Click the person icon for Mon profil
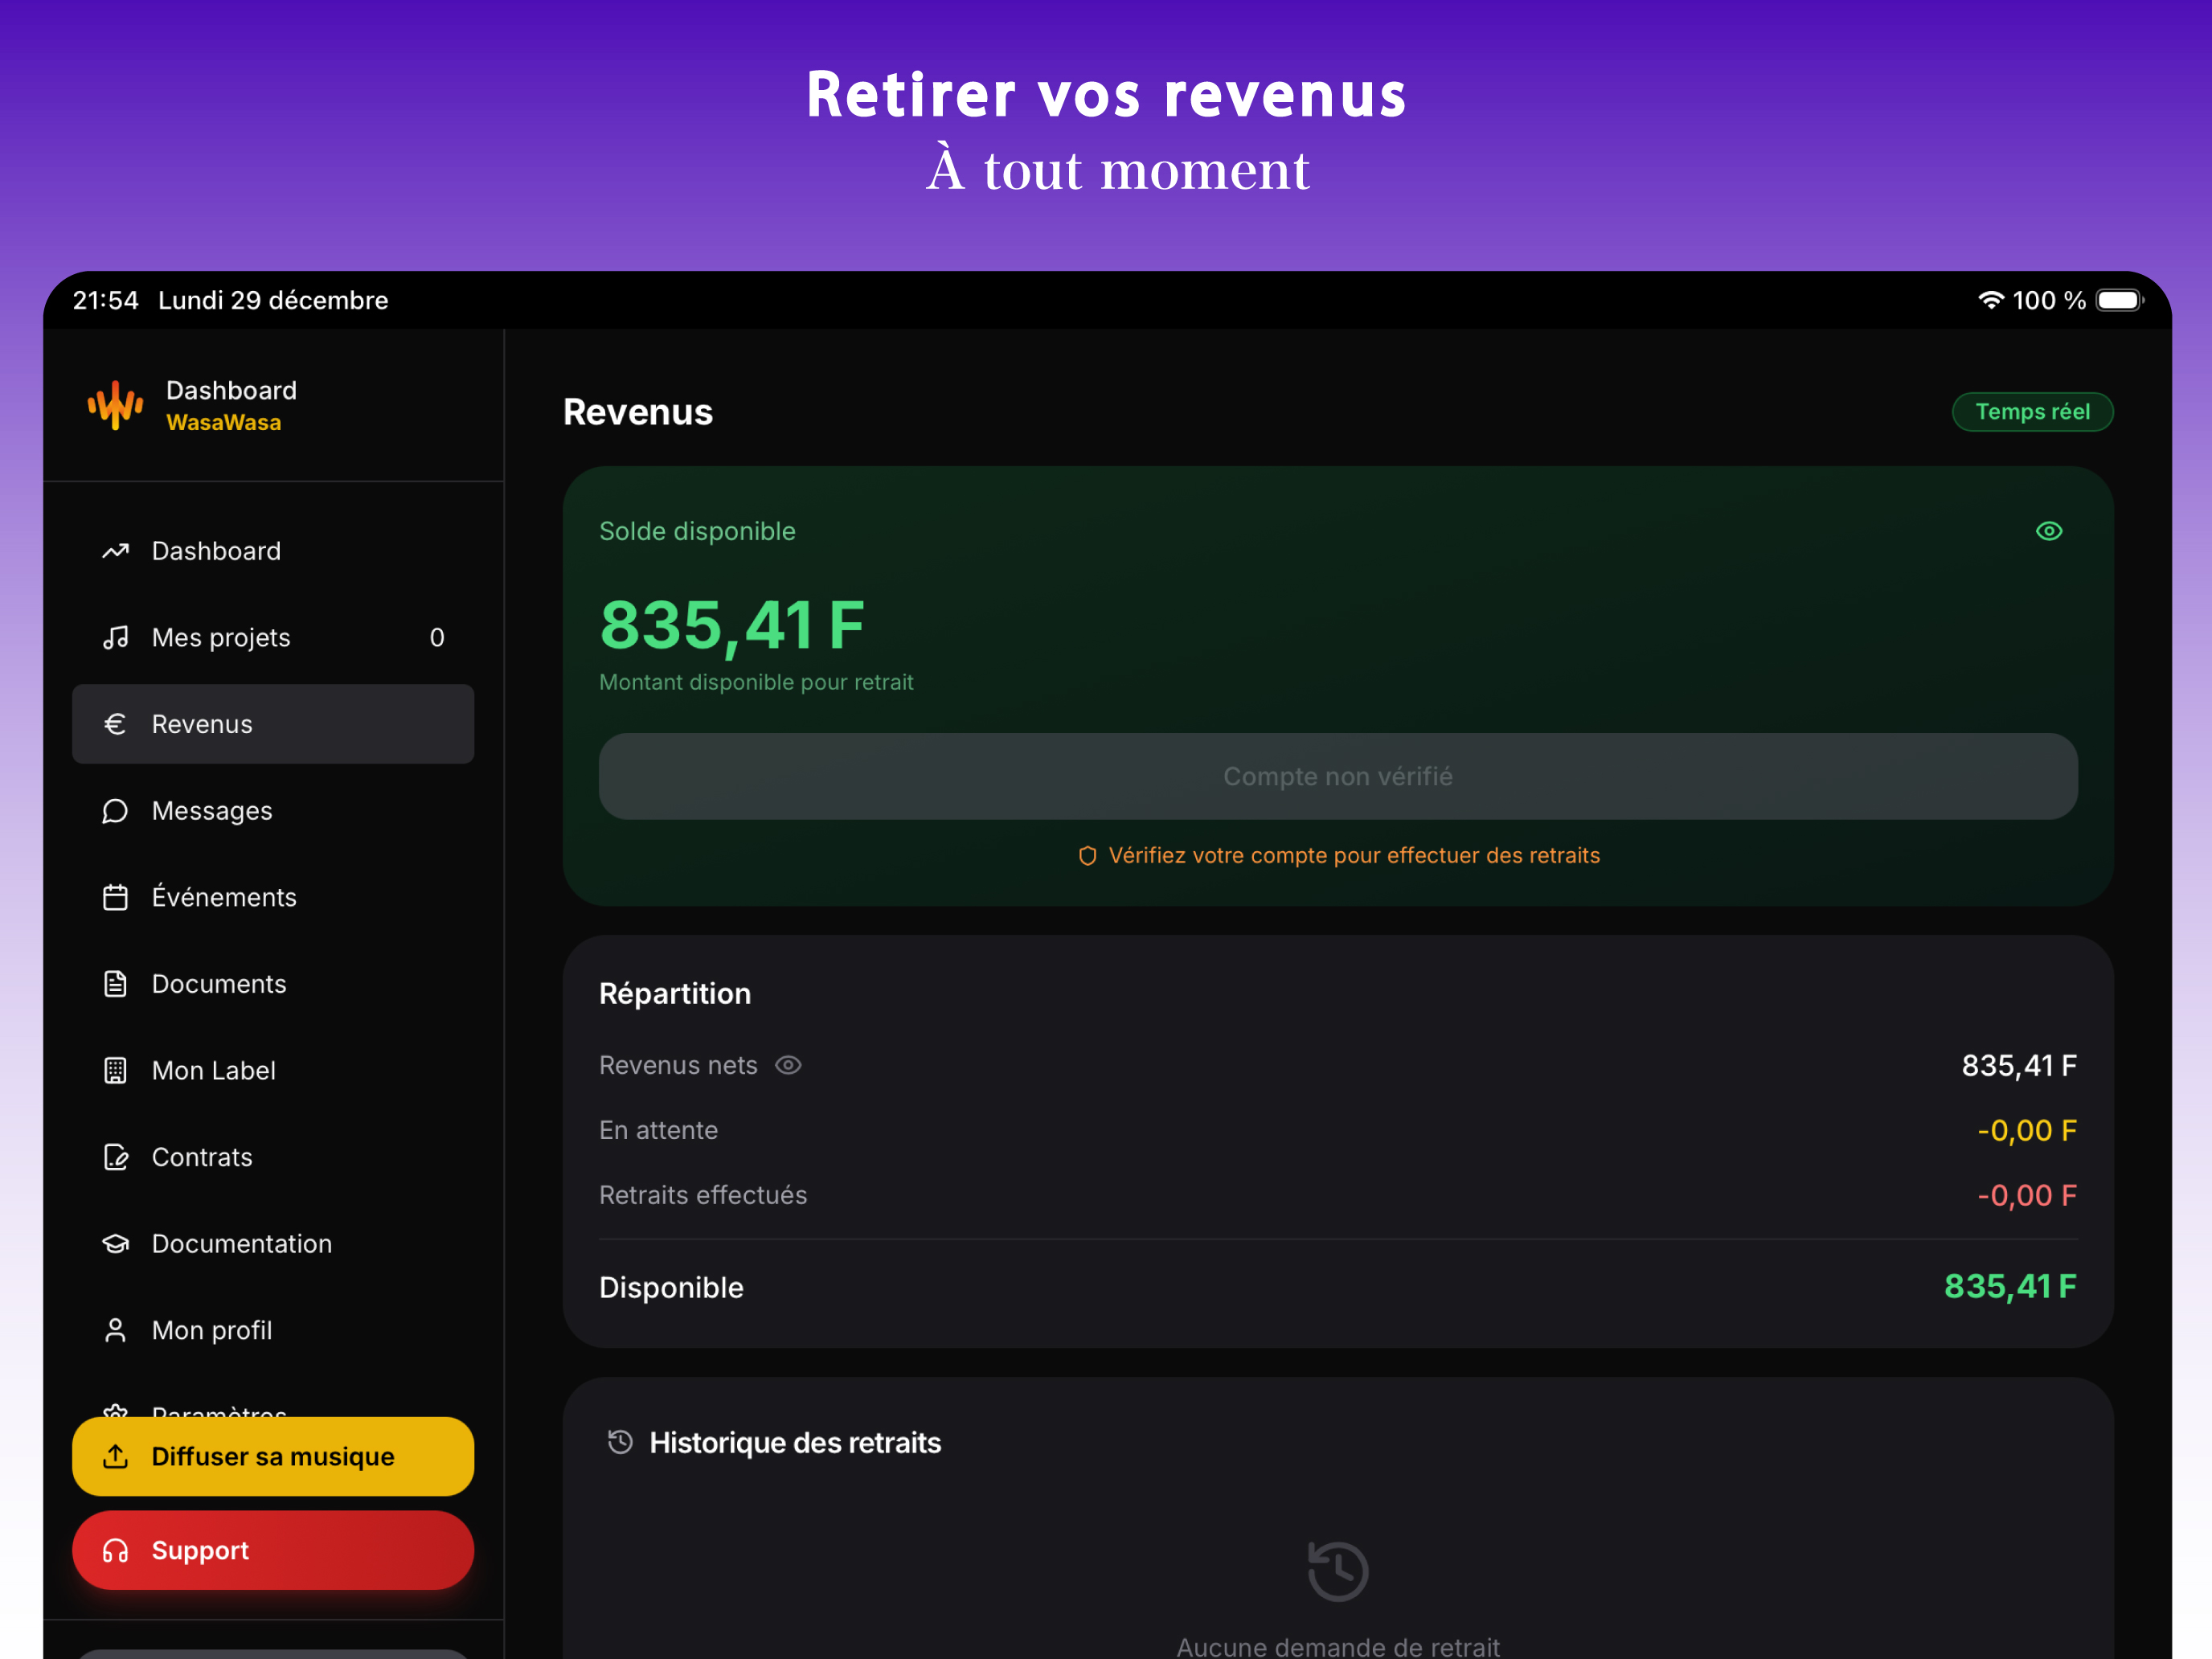This screenshot has height=1659, width=2212. (x=116, y=1331)
